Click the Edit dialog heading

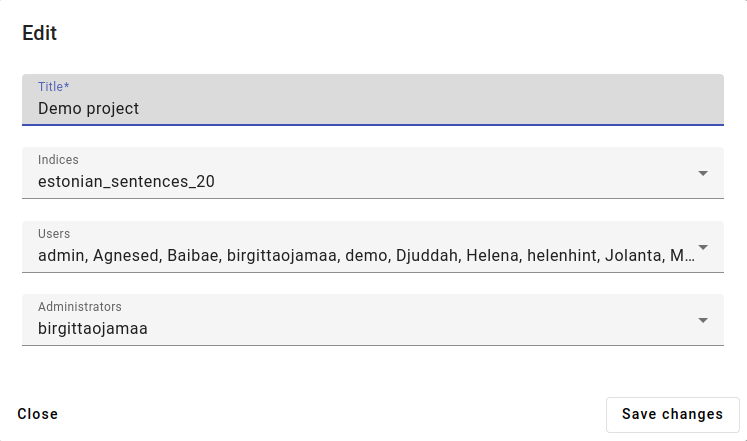tap(40, 33)
